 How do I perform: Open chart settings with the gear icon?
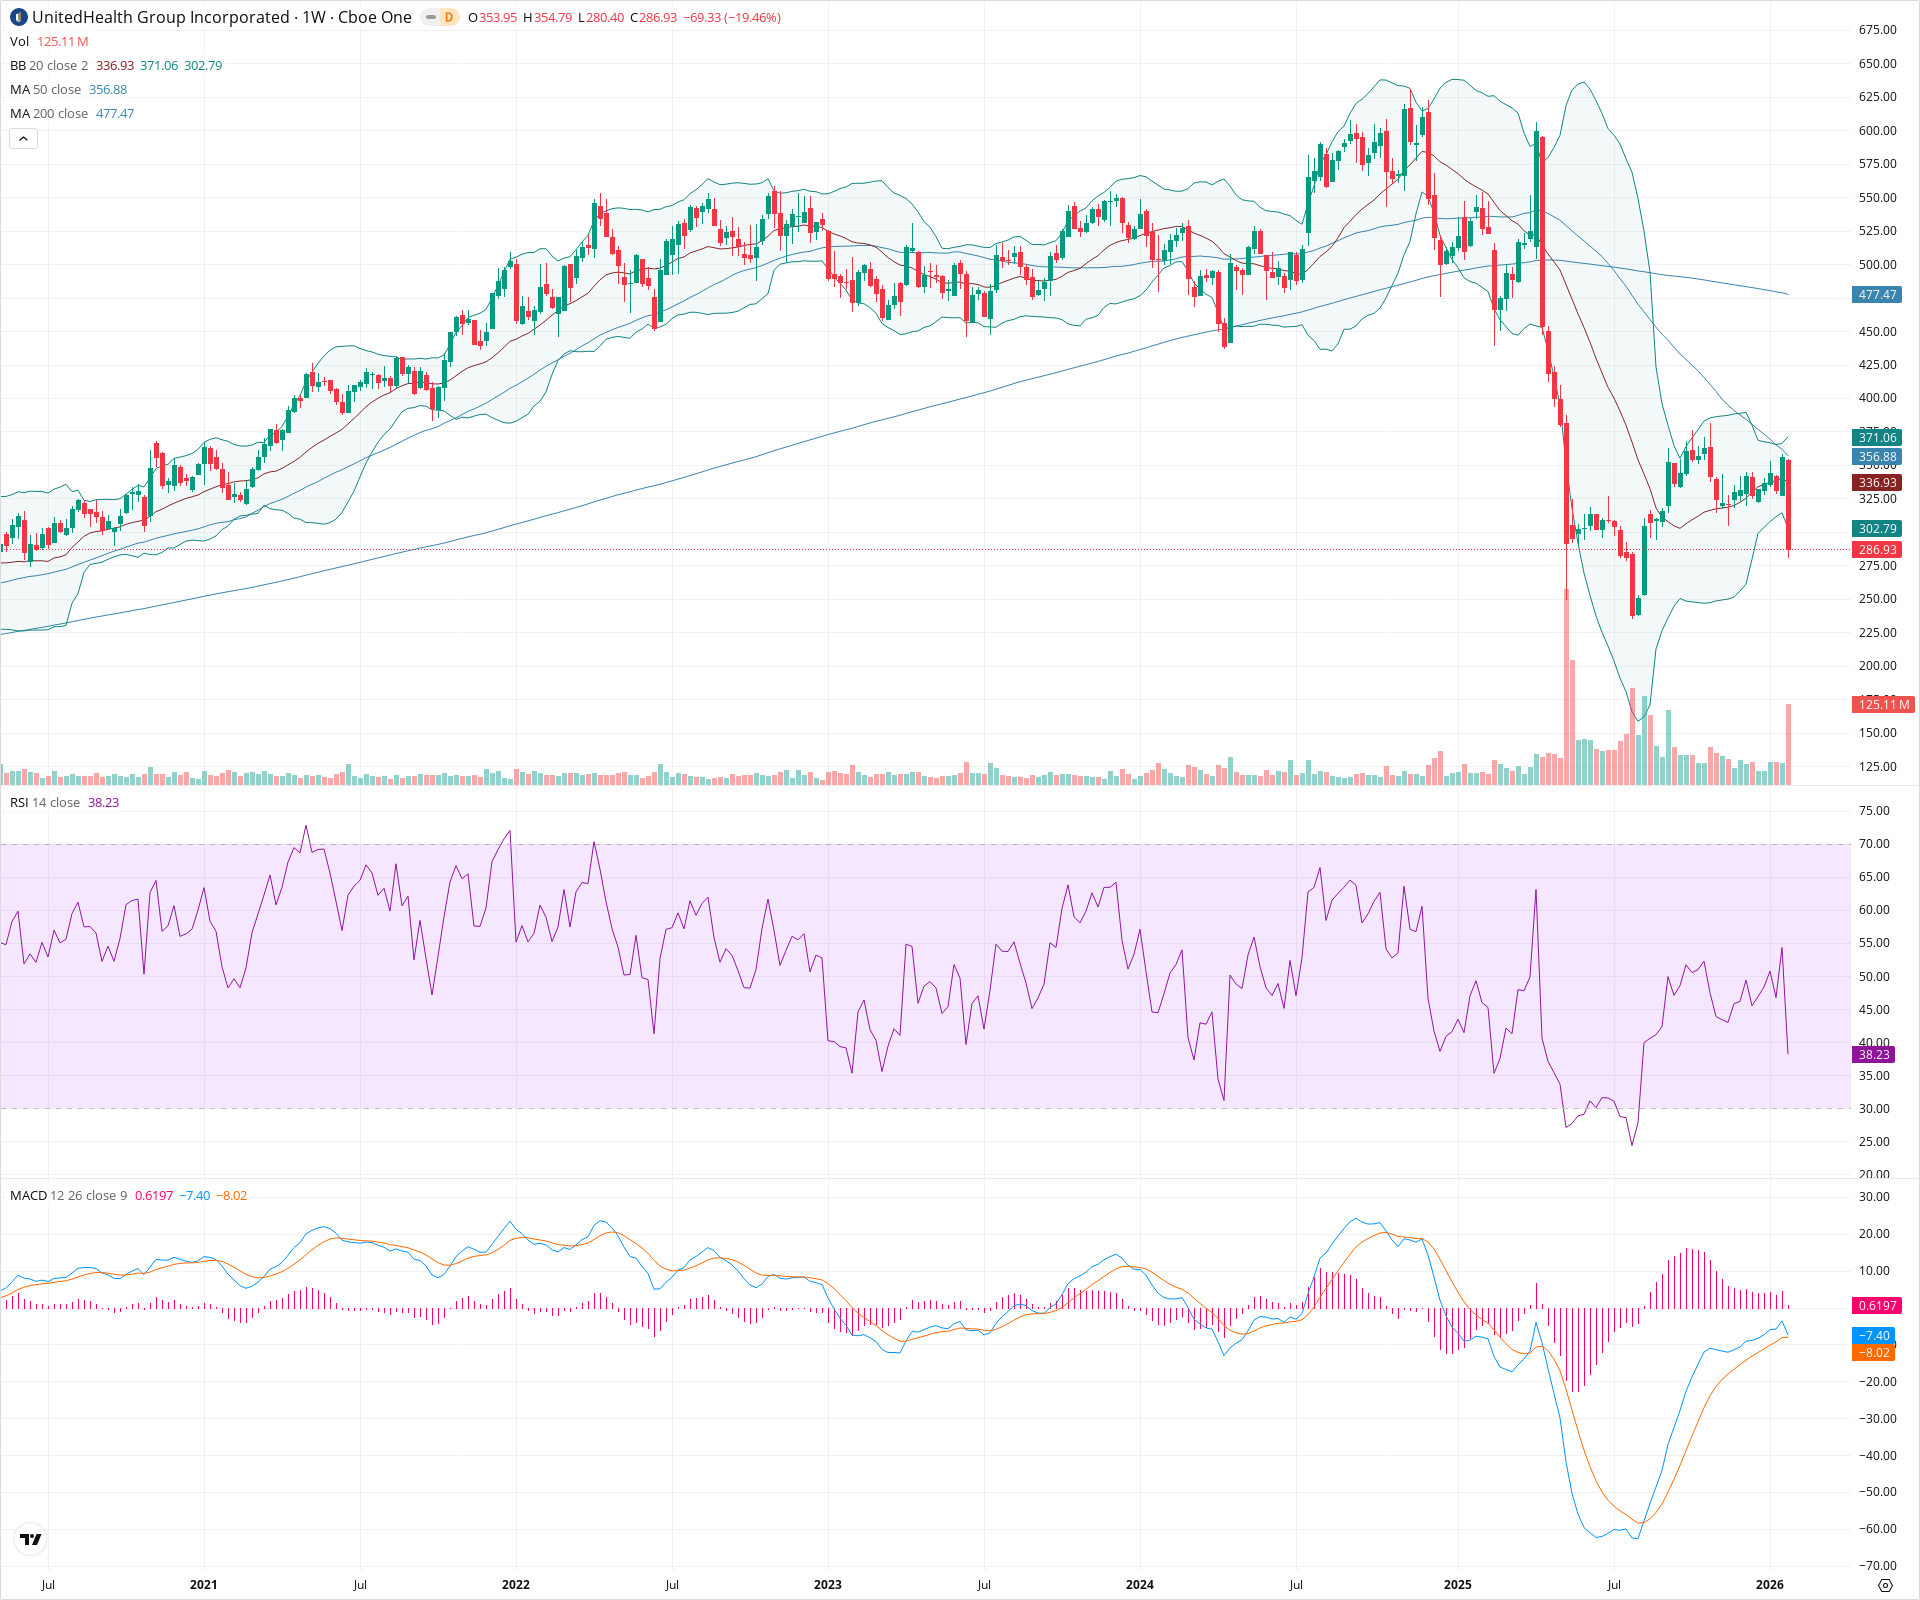(1886, 1586)
